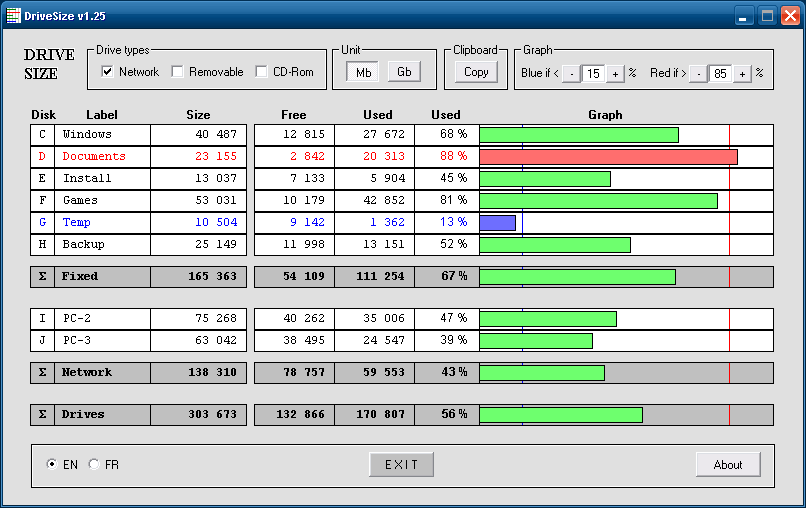
Task: Click the 'PC-2' network drive label
Action: 77,318
